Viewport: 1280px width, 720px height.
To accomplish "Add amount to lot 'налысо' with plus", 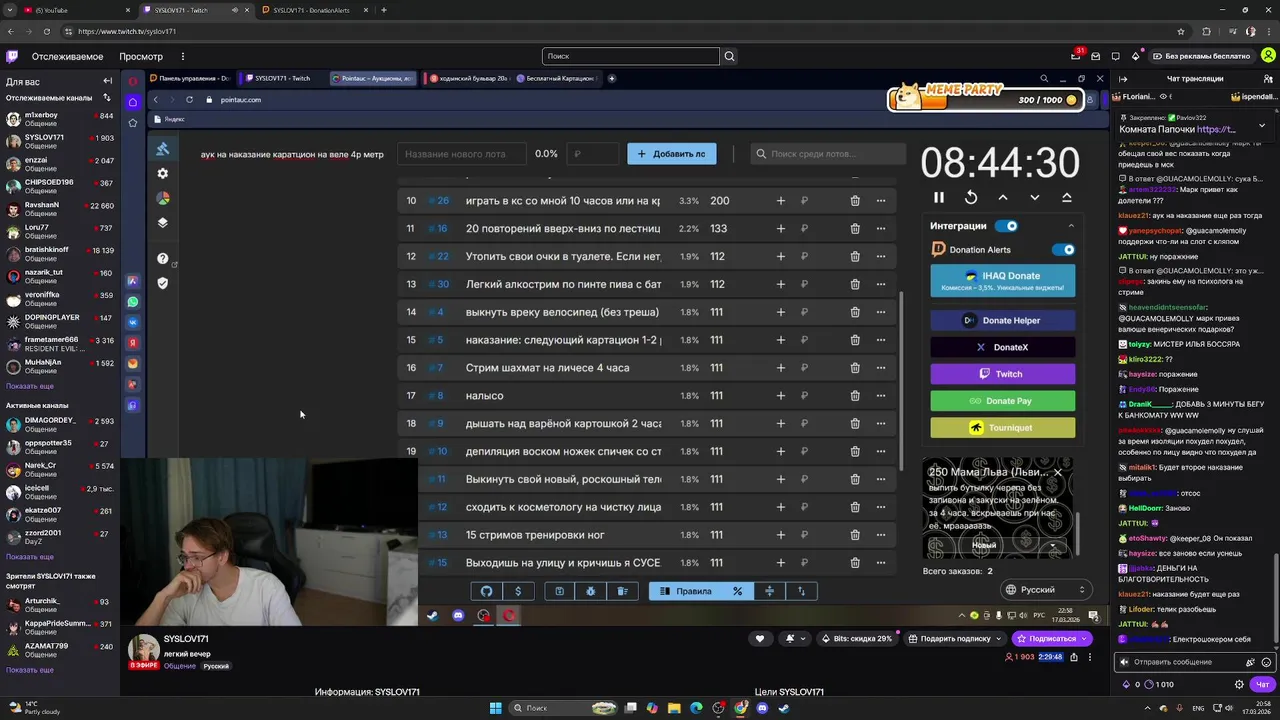I will click(781, 396).
